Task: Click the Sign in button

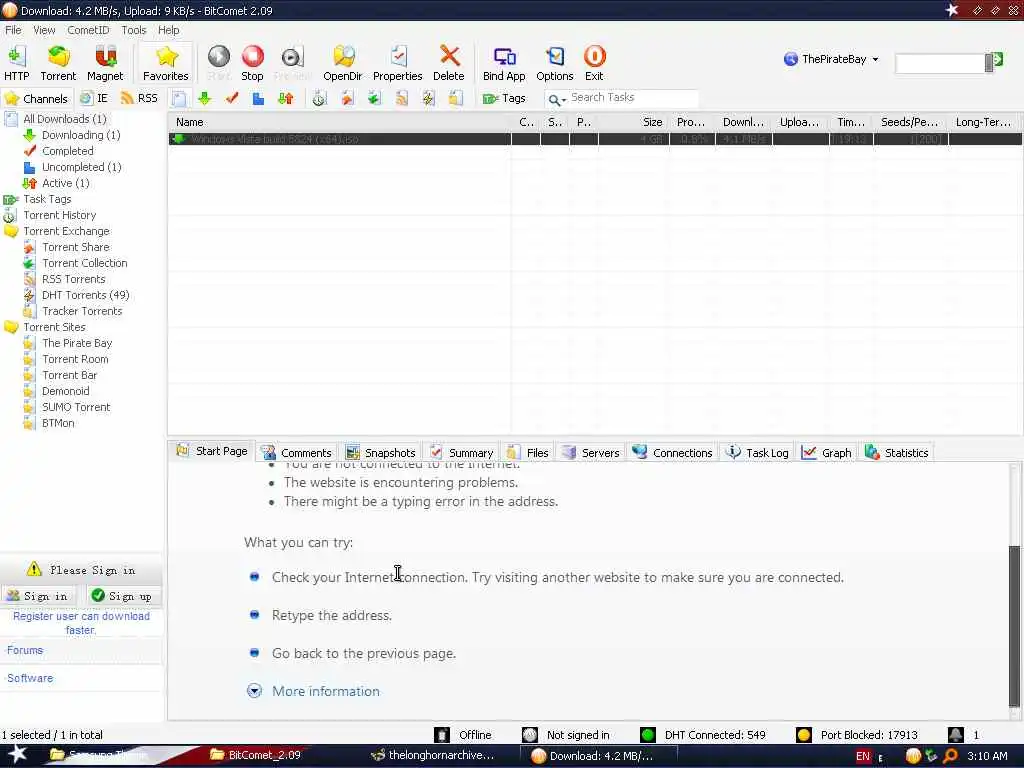Action: pos(38,596)
